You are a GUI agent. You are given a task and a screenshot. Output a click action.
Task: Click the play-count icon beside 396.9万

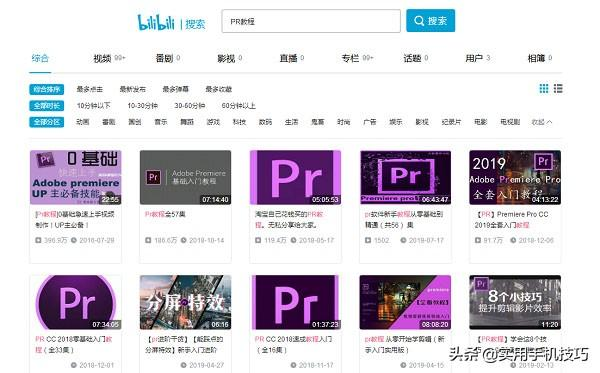[38, 240]
